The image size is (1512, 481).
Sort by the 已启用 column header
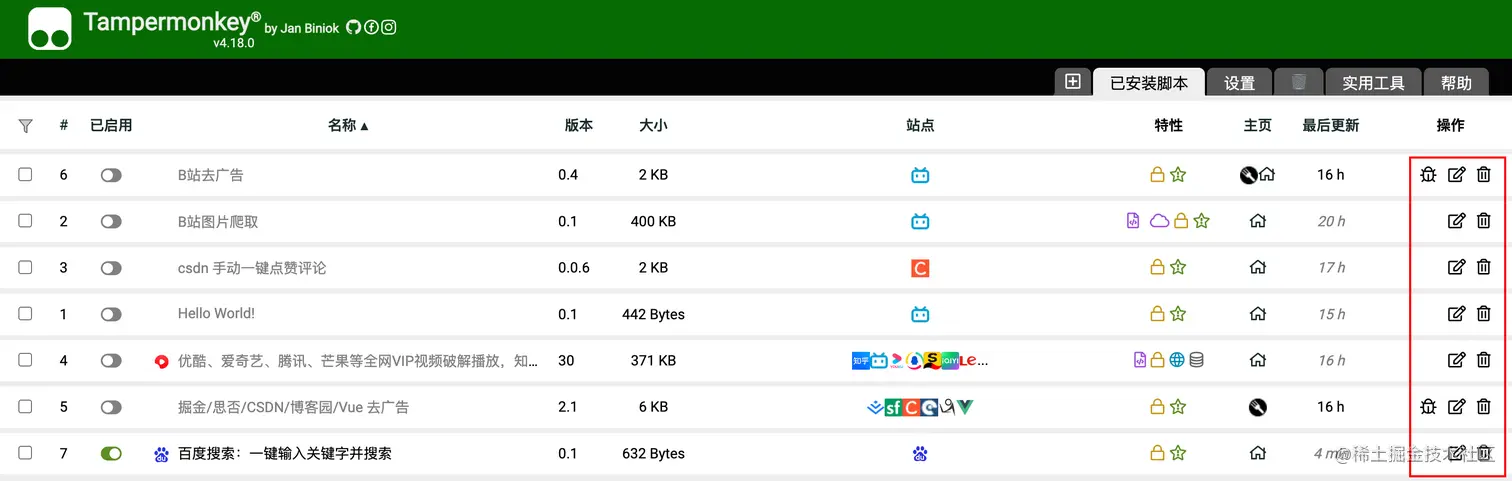tap(111, 126)
